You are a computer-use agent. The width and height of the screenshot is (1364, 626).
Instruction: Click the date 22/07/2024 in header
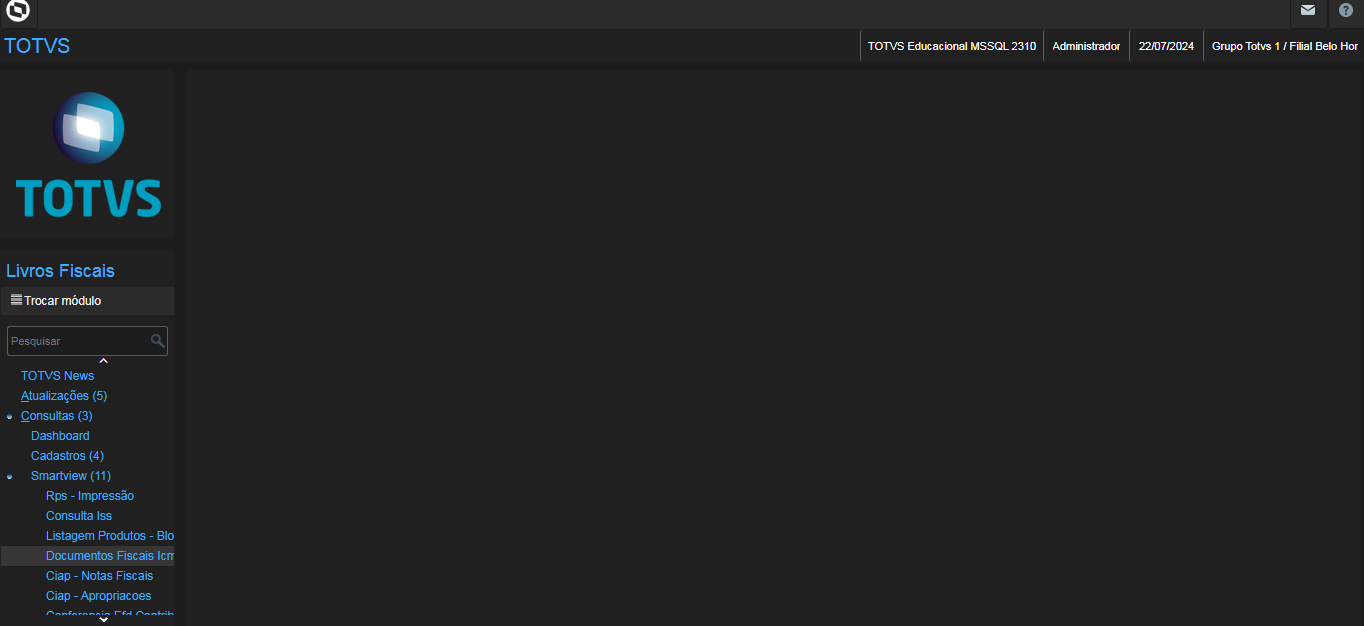[x=1166, y=46]
